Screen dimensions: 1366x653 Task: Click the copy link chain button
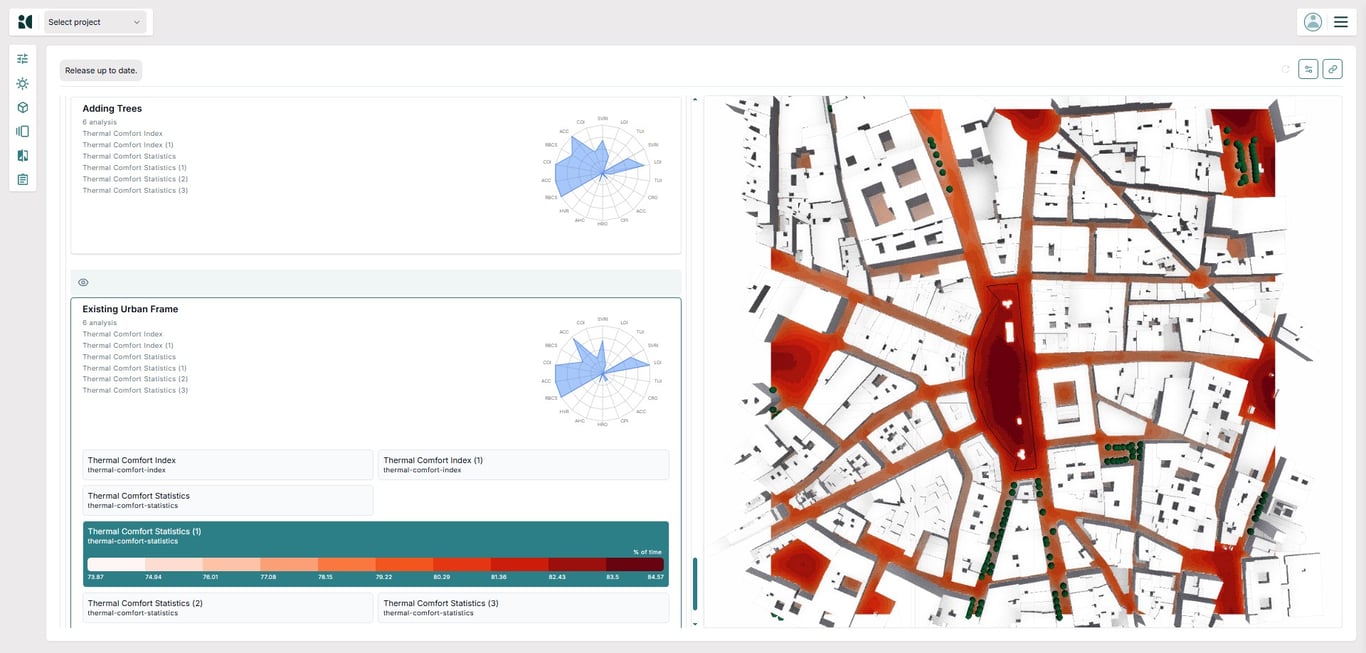pyautogui.click(x=1332, y=69)
